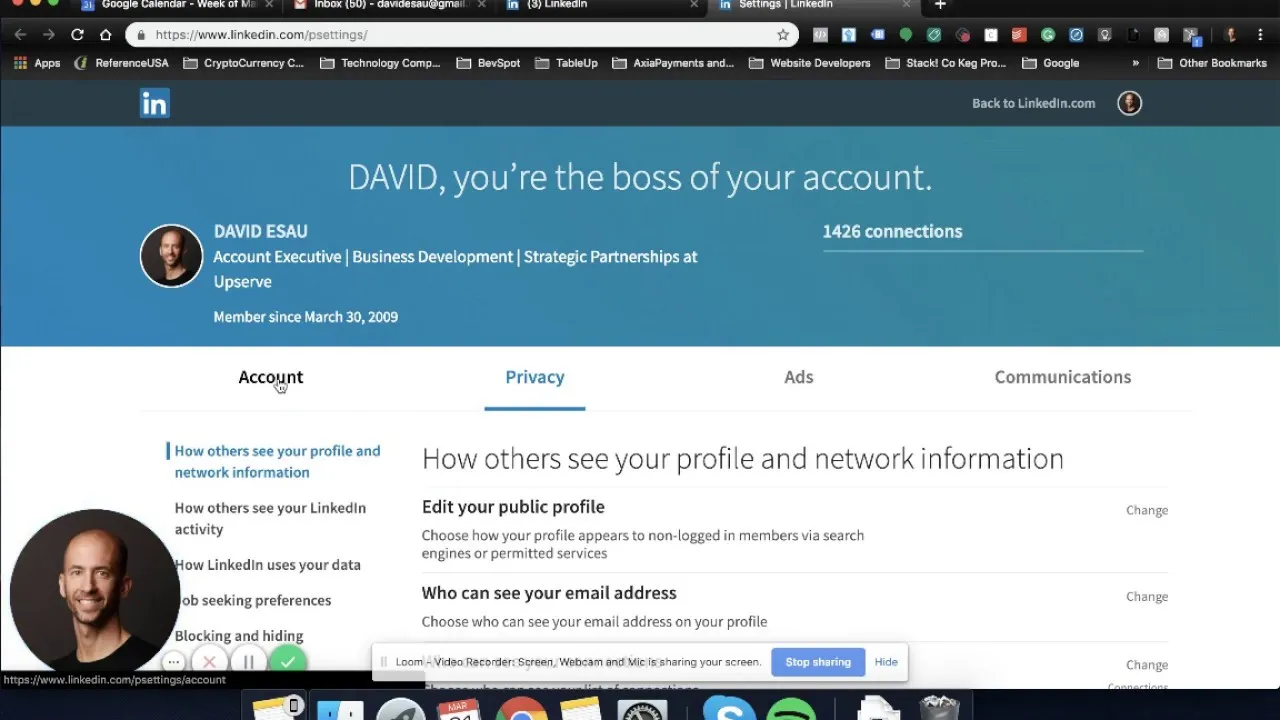This screenshot has height=720, width=1280.
Task: Open Skype from the Dock
Action: point(728,708)
